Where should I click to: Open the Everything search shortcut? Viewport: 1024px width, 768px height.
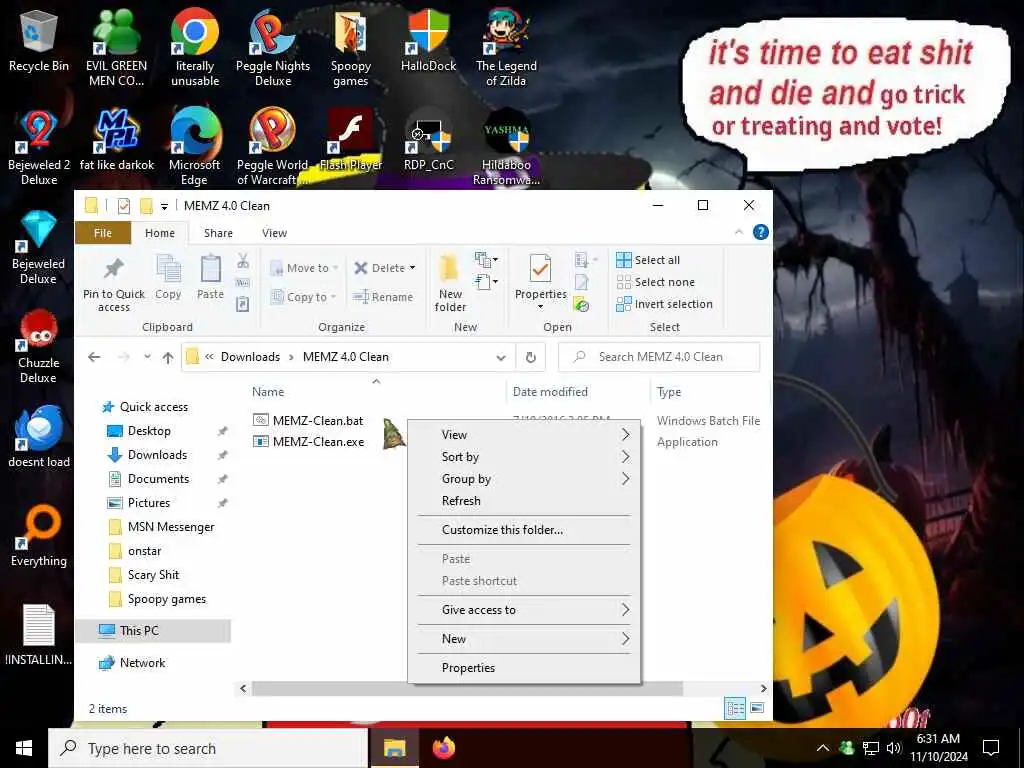click(39, 536)
